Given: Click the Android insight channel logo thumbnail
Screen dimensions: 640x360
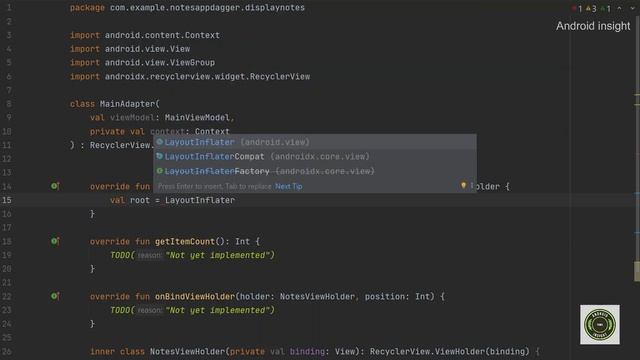Looking at the screenshot, I should pos(600,324).
